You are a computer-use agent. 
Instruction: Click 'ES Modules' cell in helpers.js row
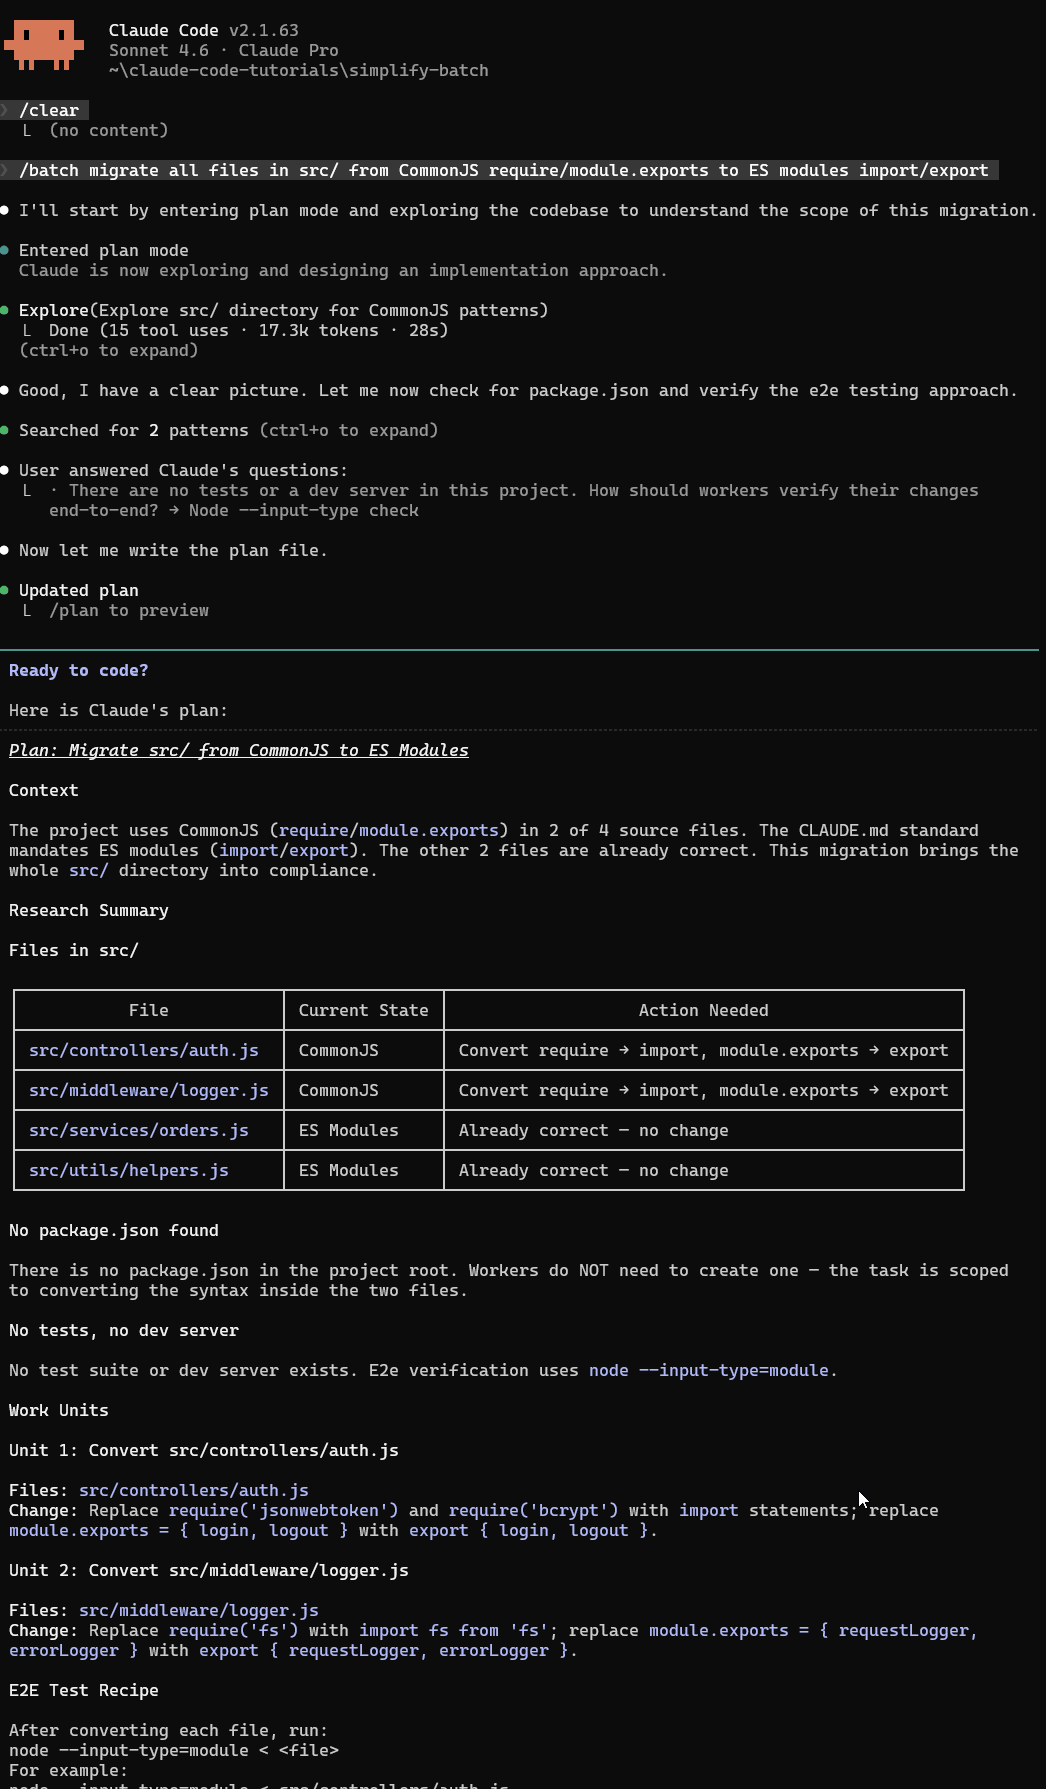tap(348, 1170)
